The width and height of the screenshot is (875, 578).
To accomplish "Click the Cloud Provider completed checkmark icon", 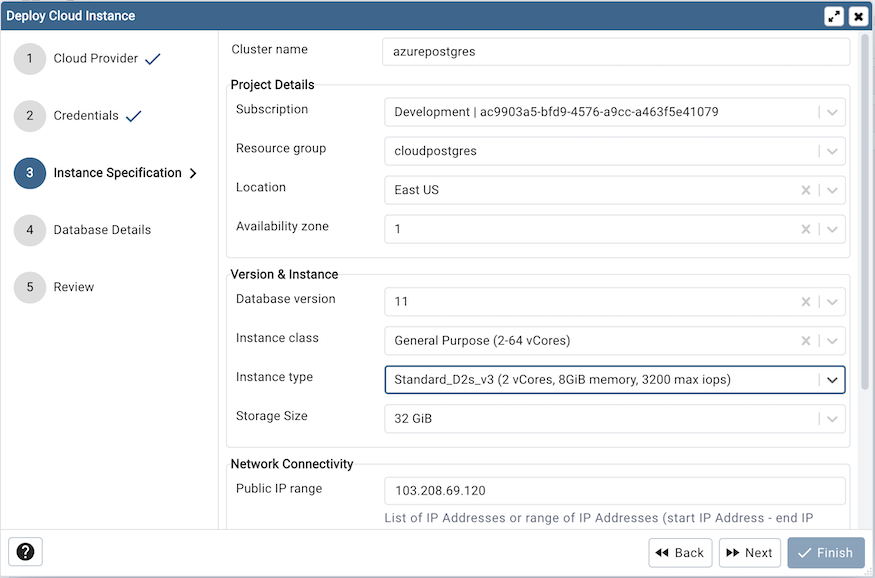I will pos(152,57).
